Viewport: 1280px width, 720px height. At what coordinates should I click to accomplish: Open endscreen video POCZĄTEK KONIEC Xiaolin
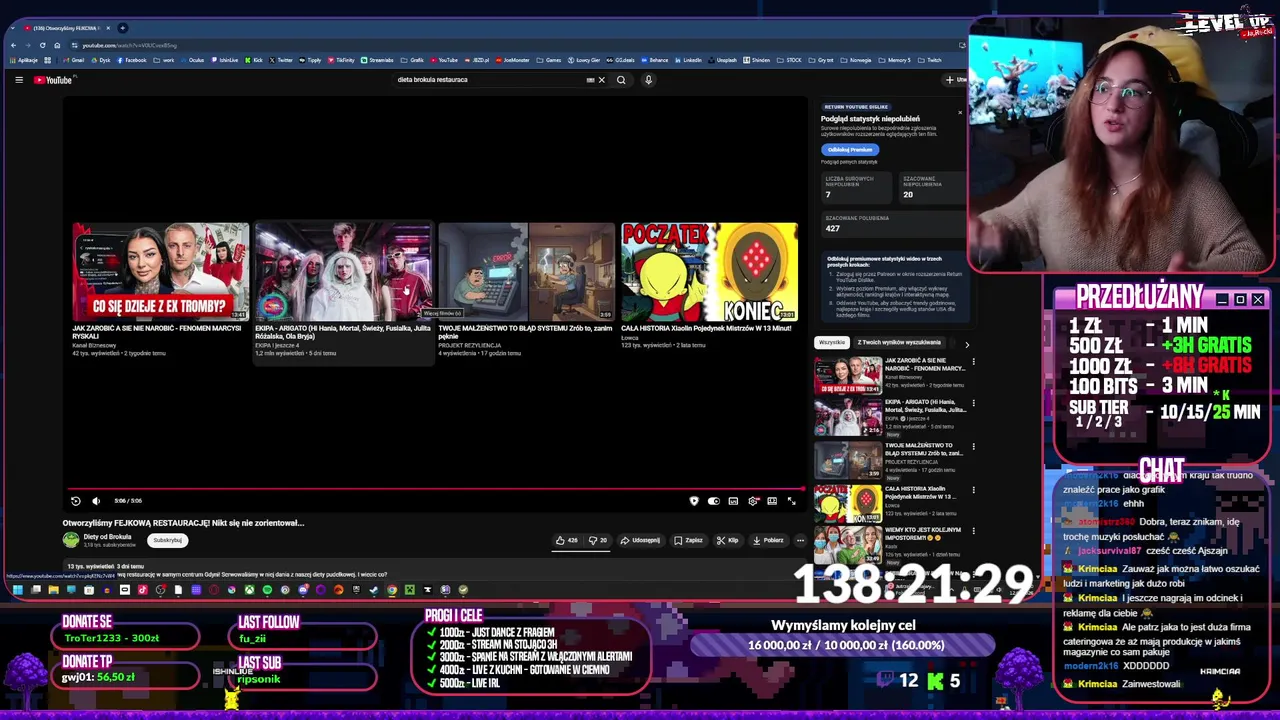pos(709,271)
